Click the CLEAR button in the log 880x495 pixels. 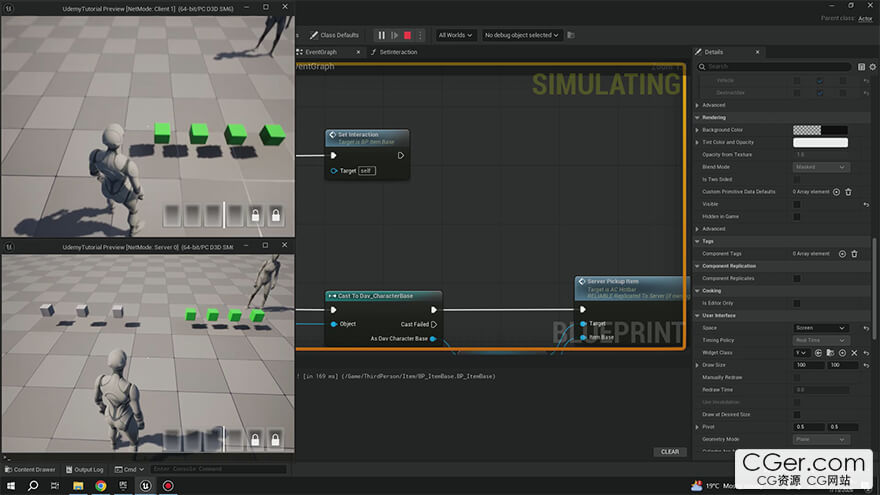[670, 452]
